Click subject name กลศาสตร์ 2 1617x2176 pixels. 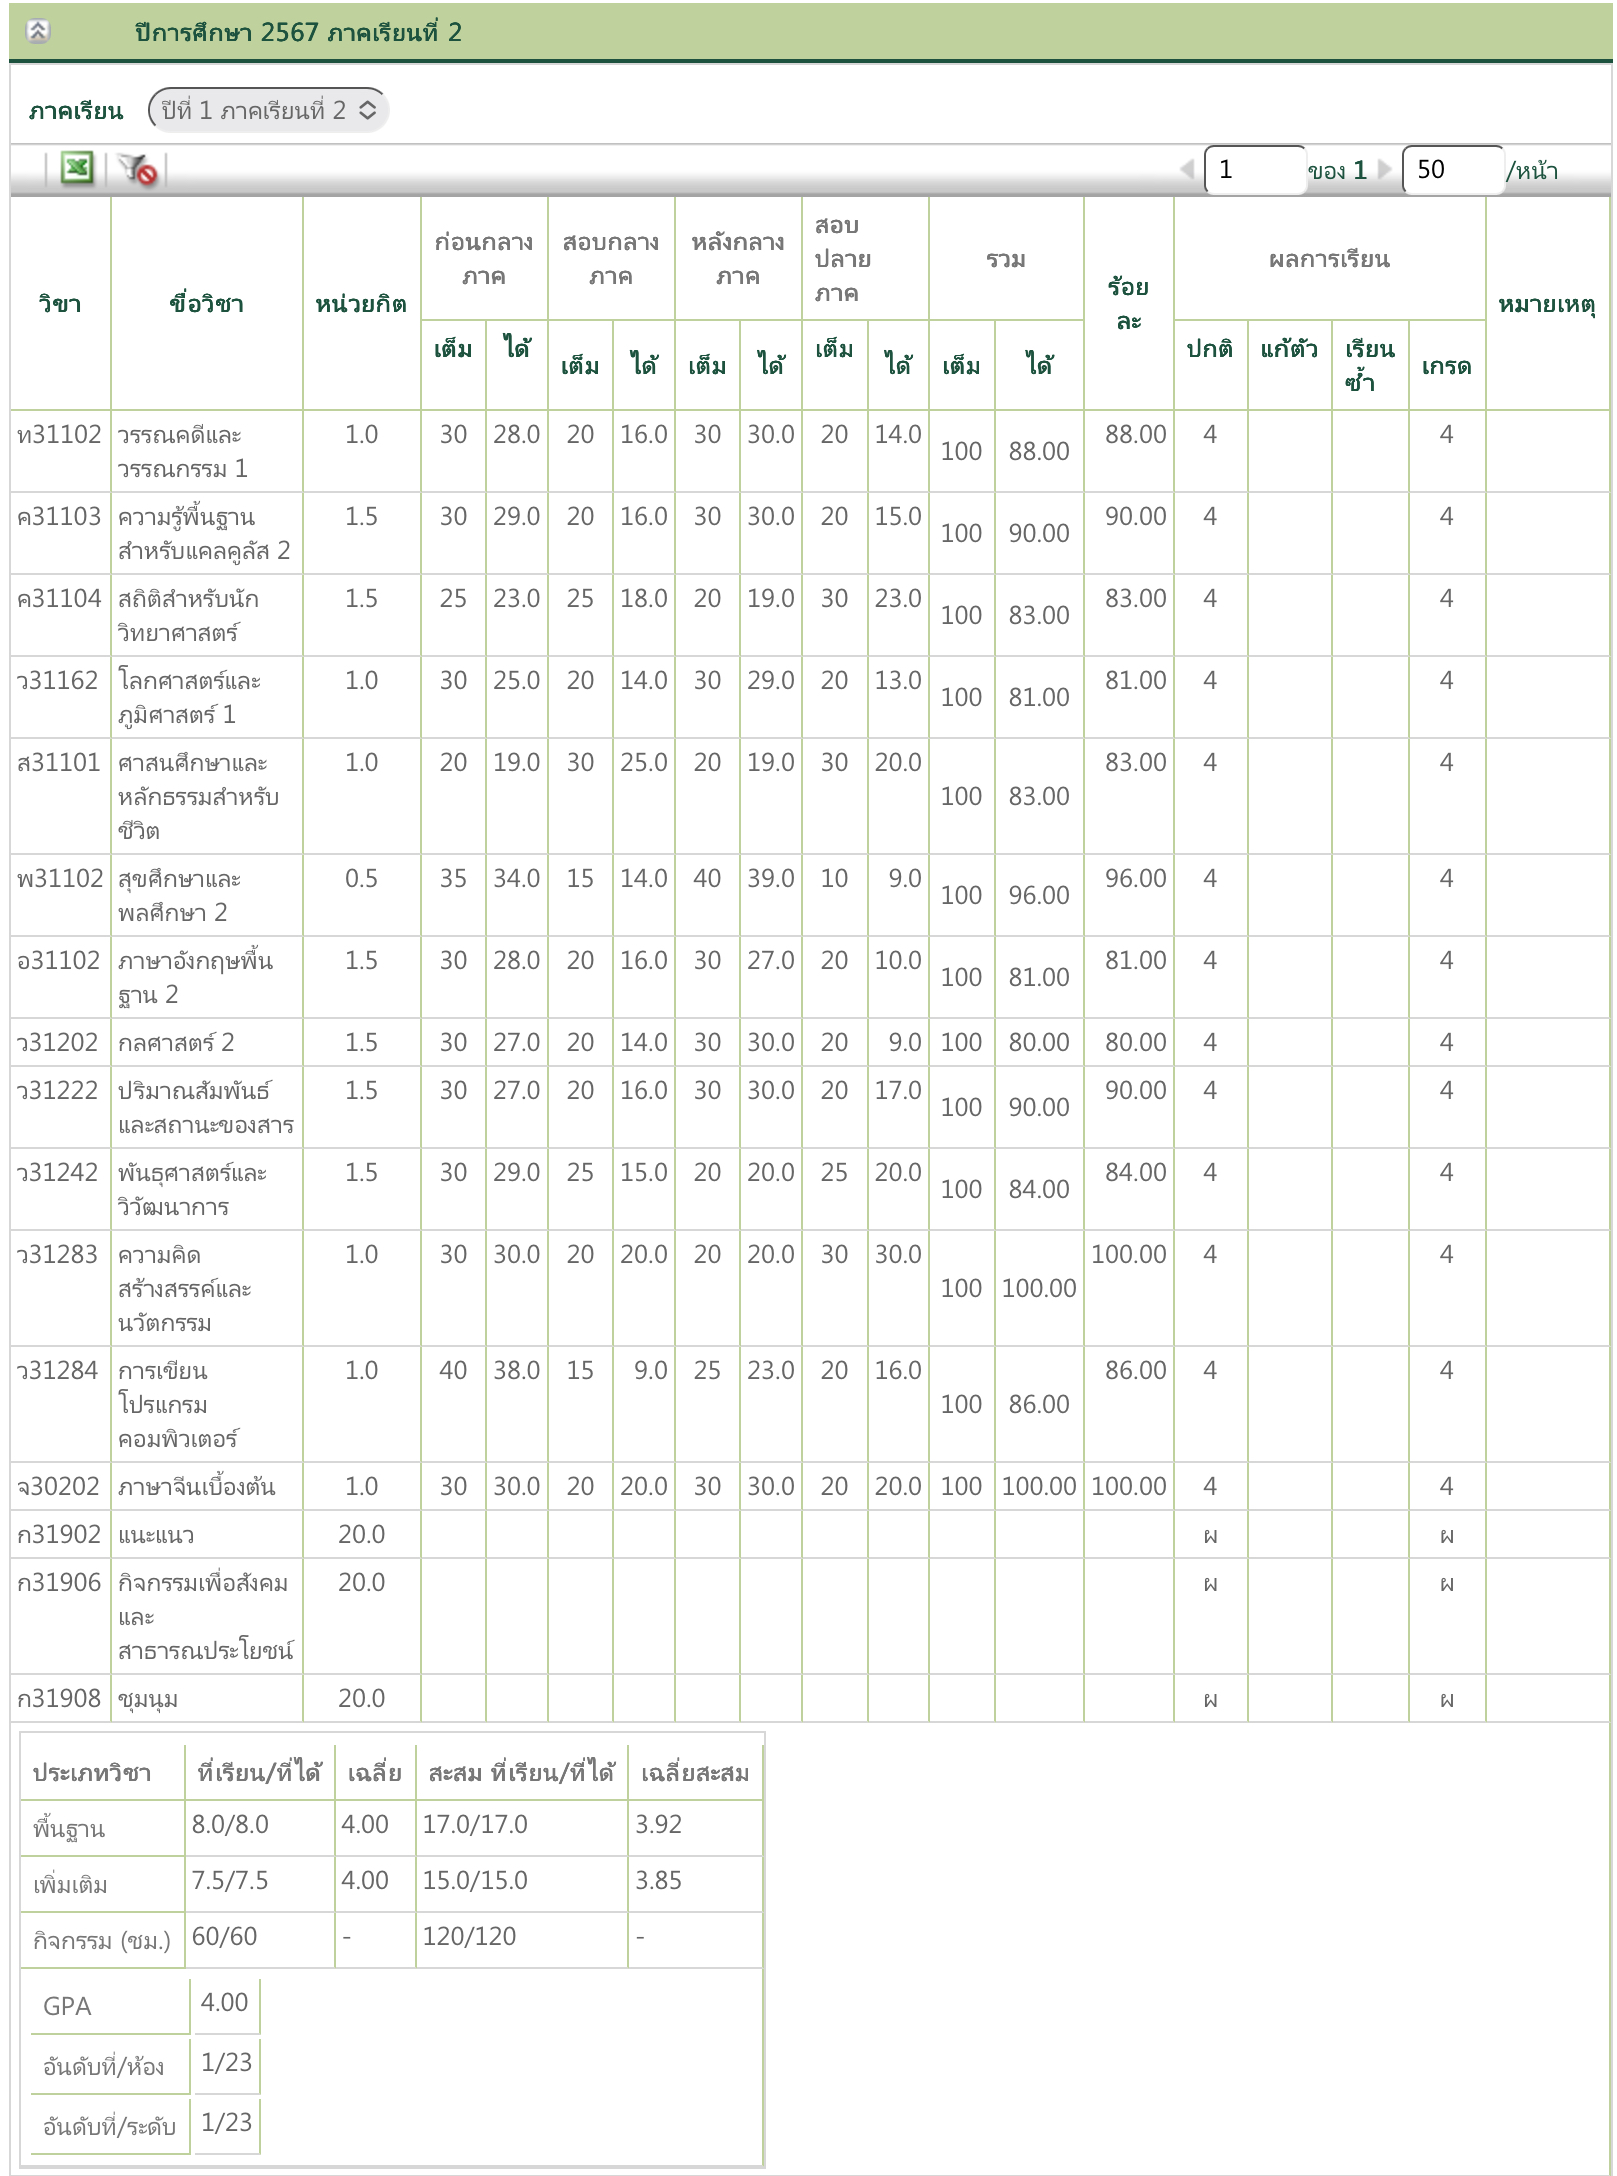pyautogui.click(x=176, y=1043)
